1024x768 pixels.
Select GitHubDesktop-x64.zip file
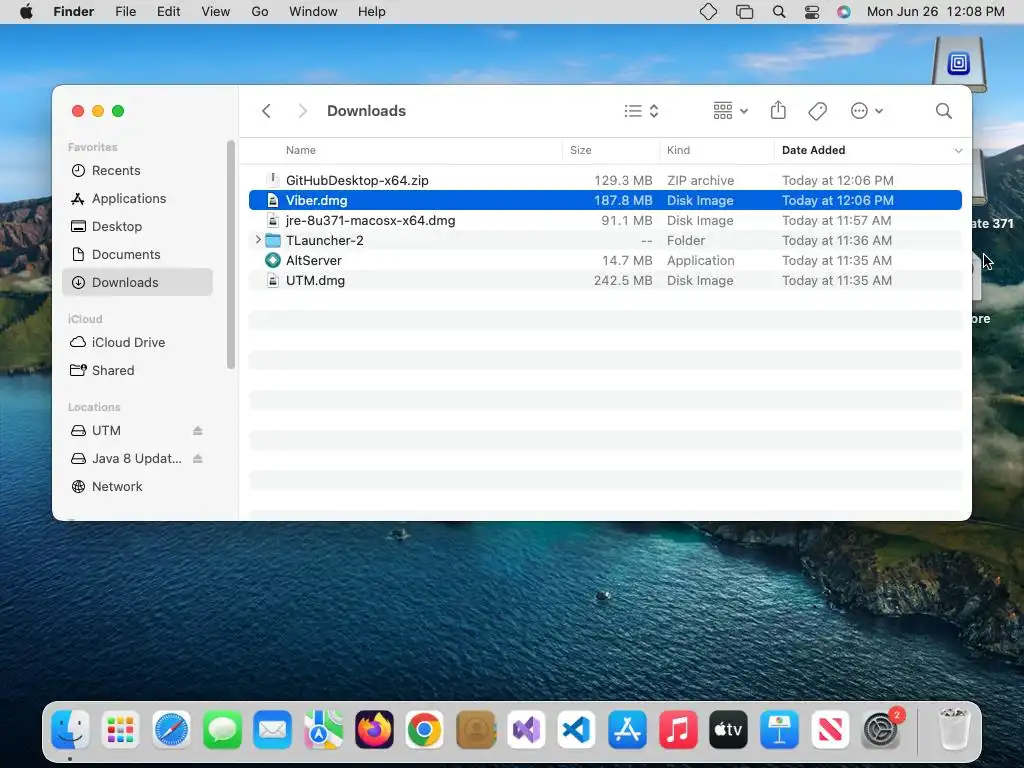[x=605, y=180]
